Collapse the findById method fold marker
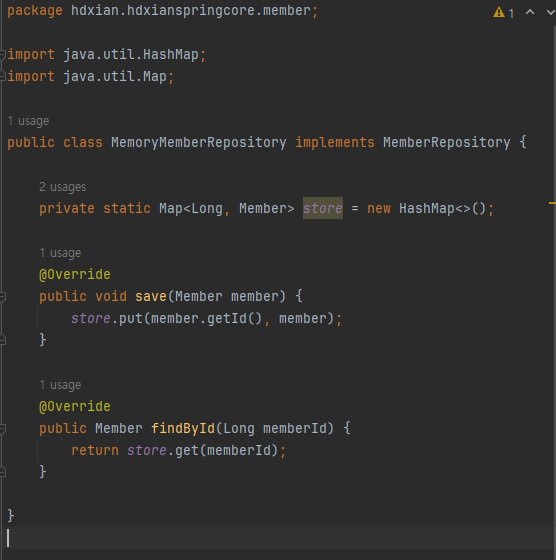The image size is (556, 560). point(2,429)
